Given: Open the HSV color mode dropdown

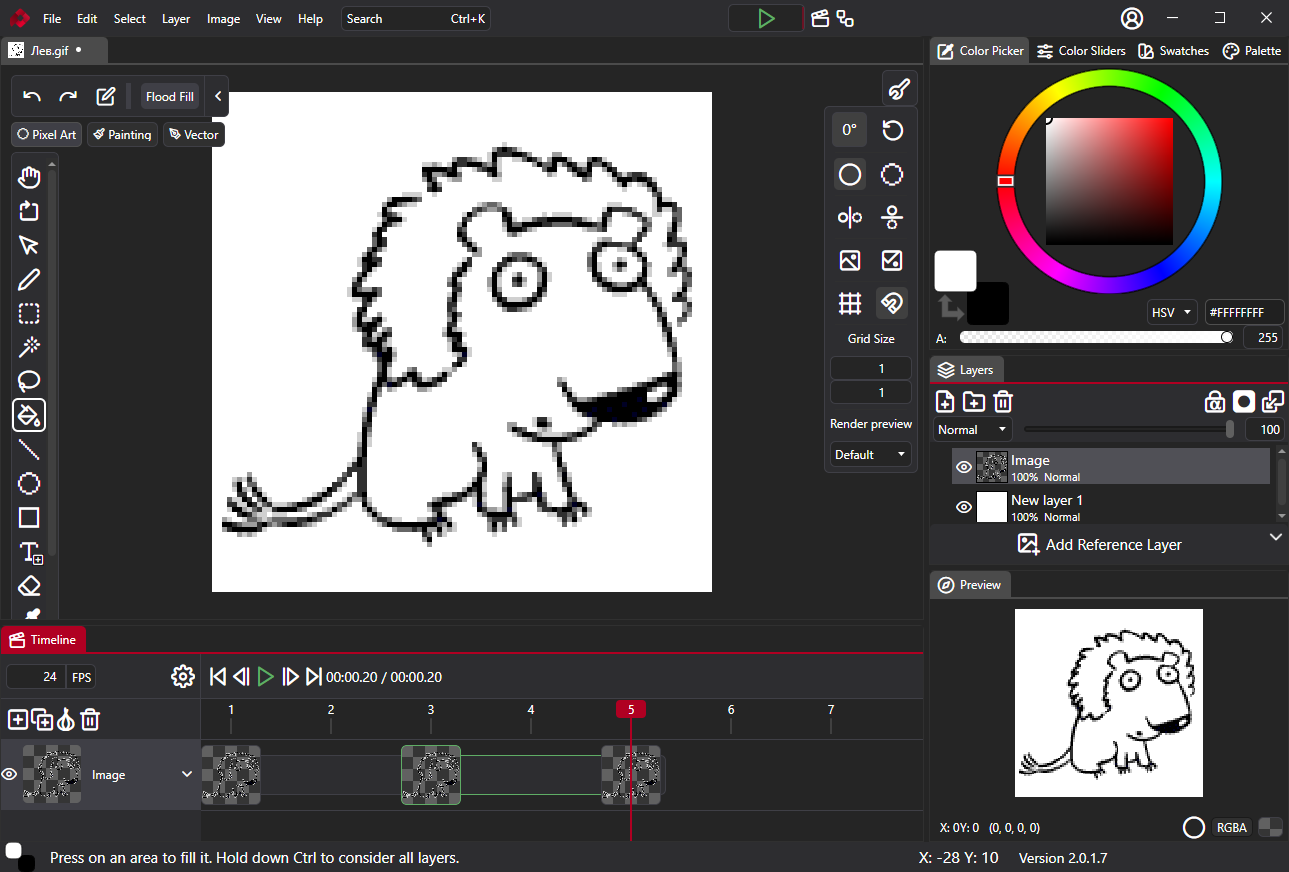Looking at the screenshot, I should click(x=1172, y=312).
